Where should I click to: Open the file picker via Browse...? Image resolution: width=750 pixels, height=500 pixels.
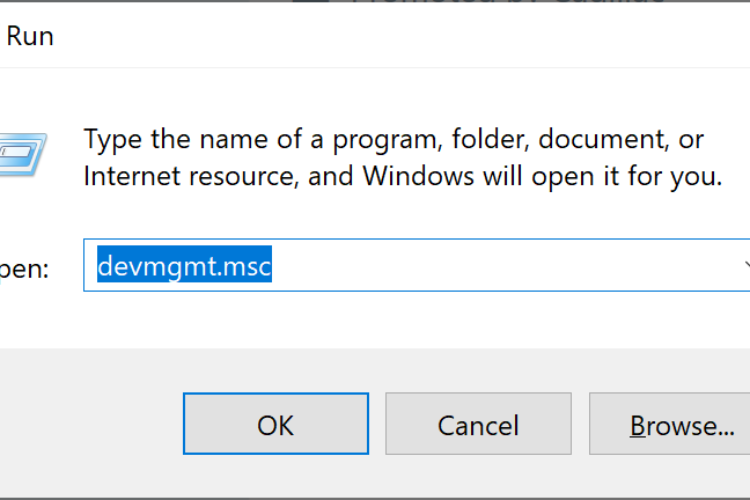pyautogui.click(x=670, y=424)
